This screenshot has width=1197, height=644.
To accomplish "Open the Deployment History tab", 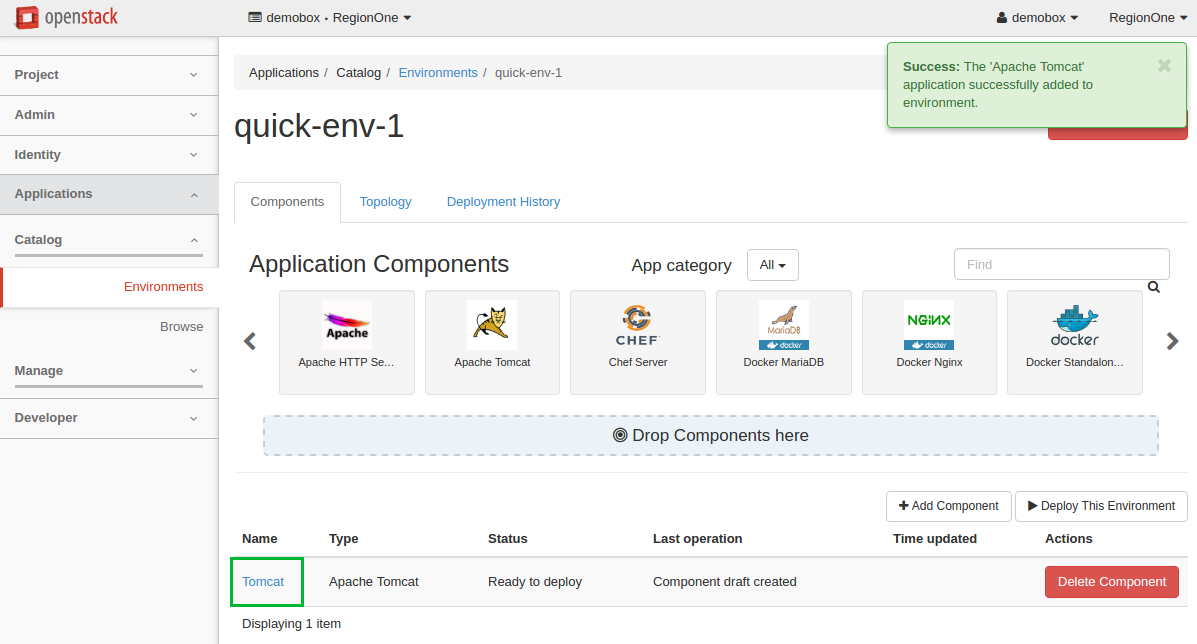I will tap(503, 202).
